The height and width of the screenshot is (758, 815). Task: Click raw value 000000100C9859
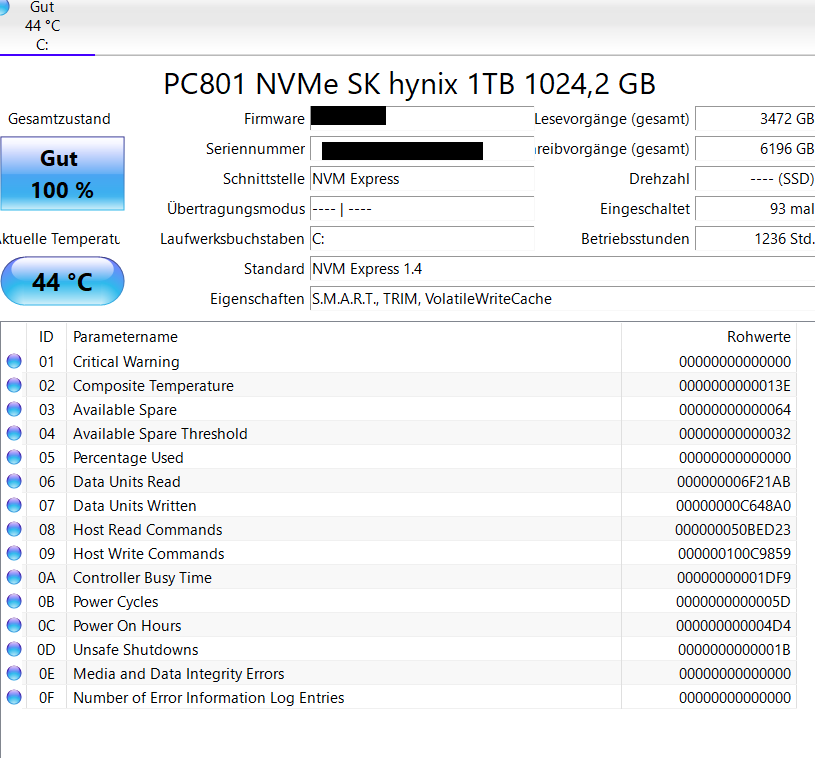tap(734, 554)
